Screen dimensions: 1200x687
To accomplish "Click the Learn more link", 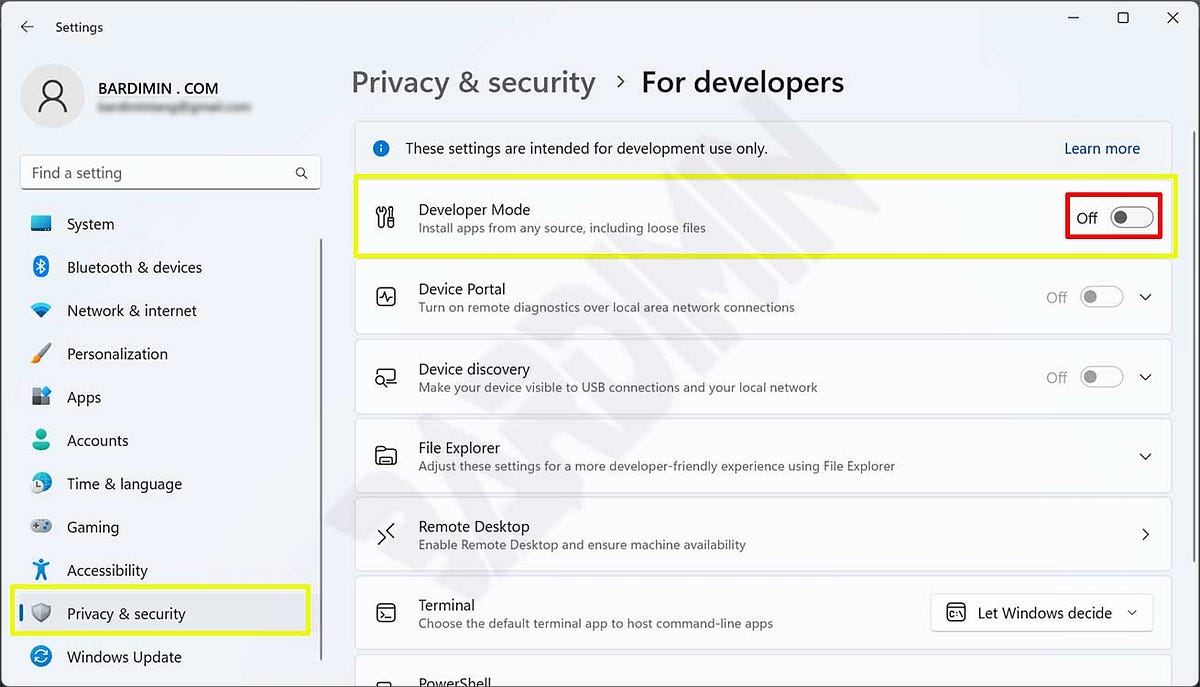I will (x=1101, y=148).
